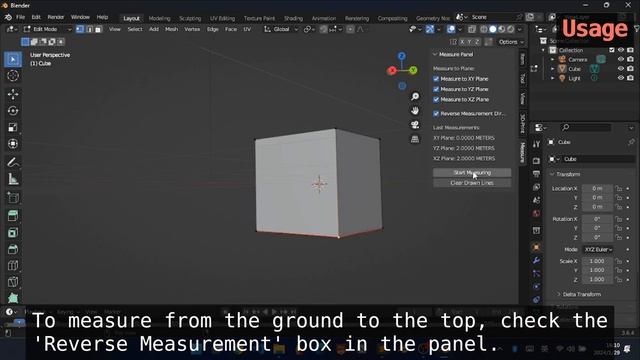
Task: Enable edge select mode
Action: pyautogui.click(x=89, y=29)
